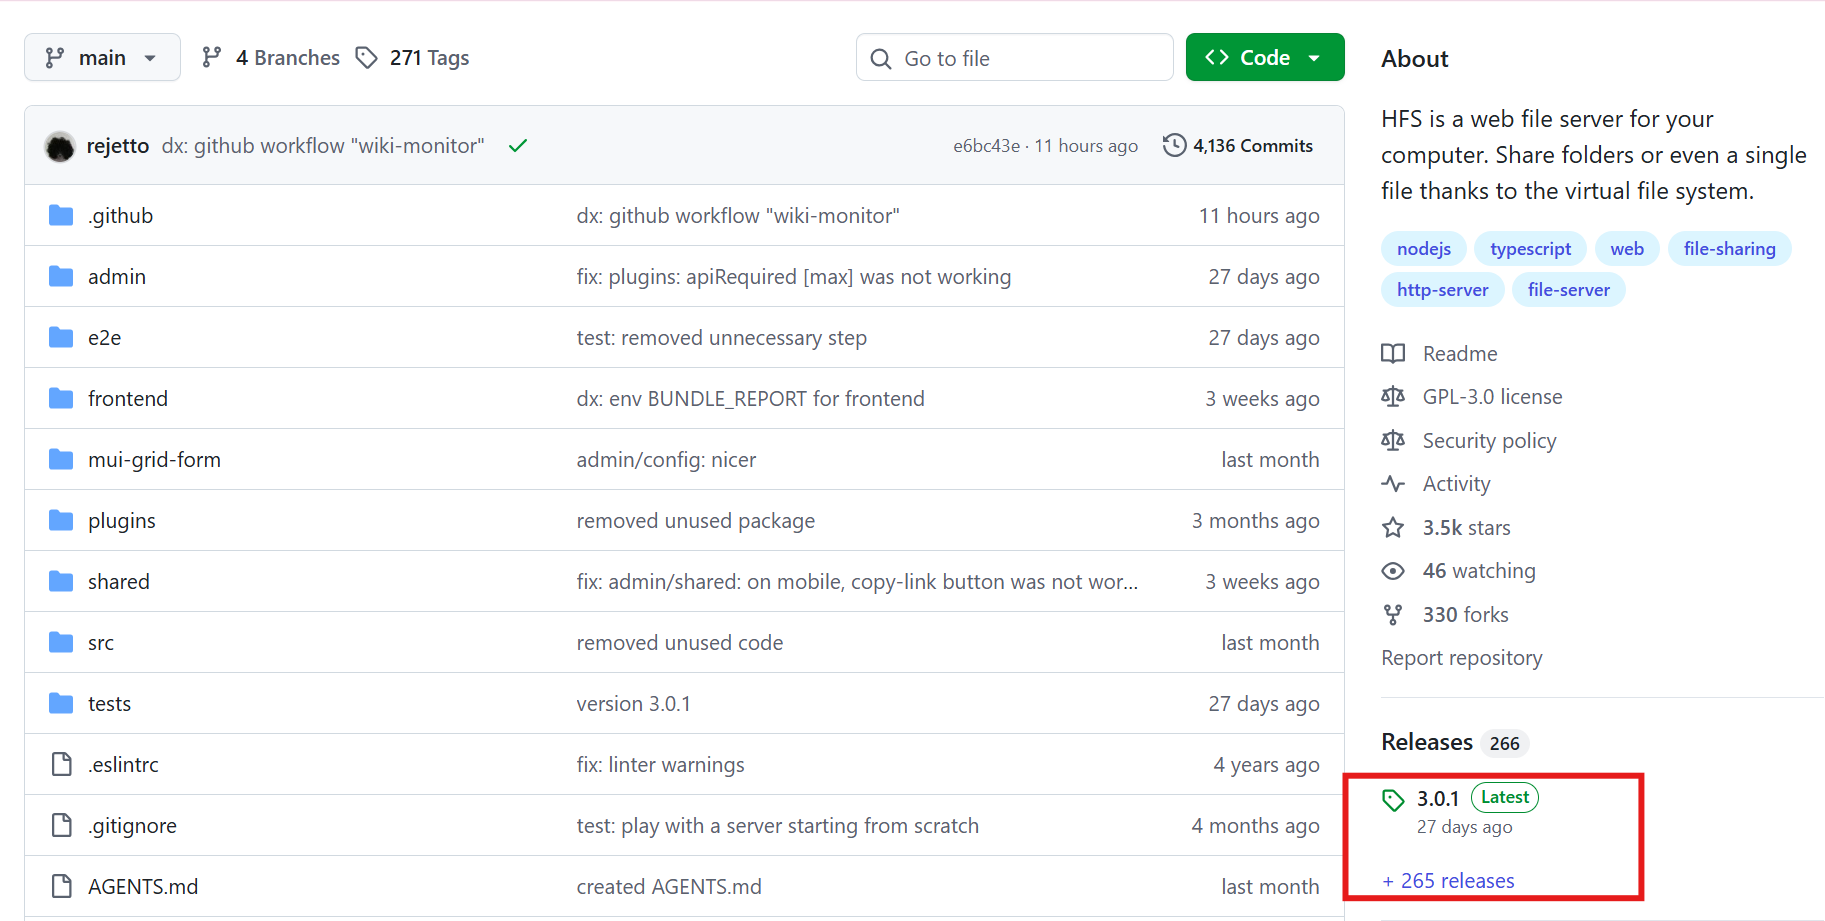The height and width of the screenshot is (921, 1825).
Task: Click the Go to file search field
Action: coord(1014,58)
